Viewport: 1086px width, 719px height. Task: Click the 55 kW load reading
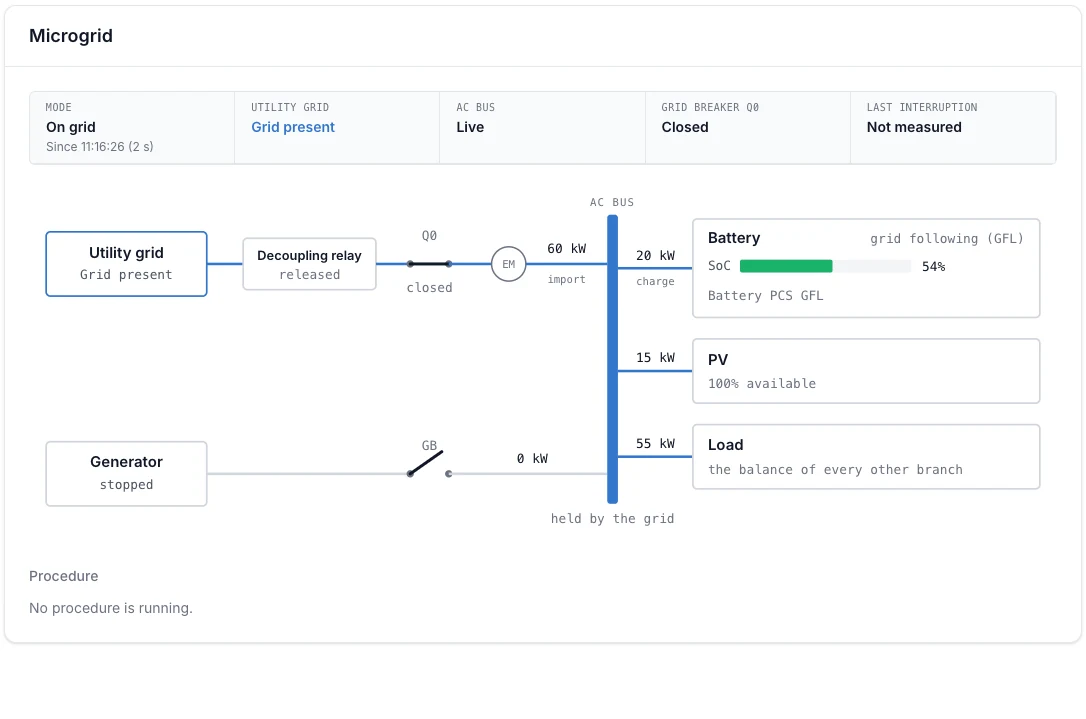[x=655, y=443]
